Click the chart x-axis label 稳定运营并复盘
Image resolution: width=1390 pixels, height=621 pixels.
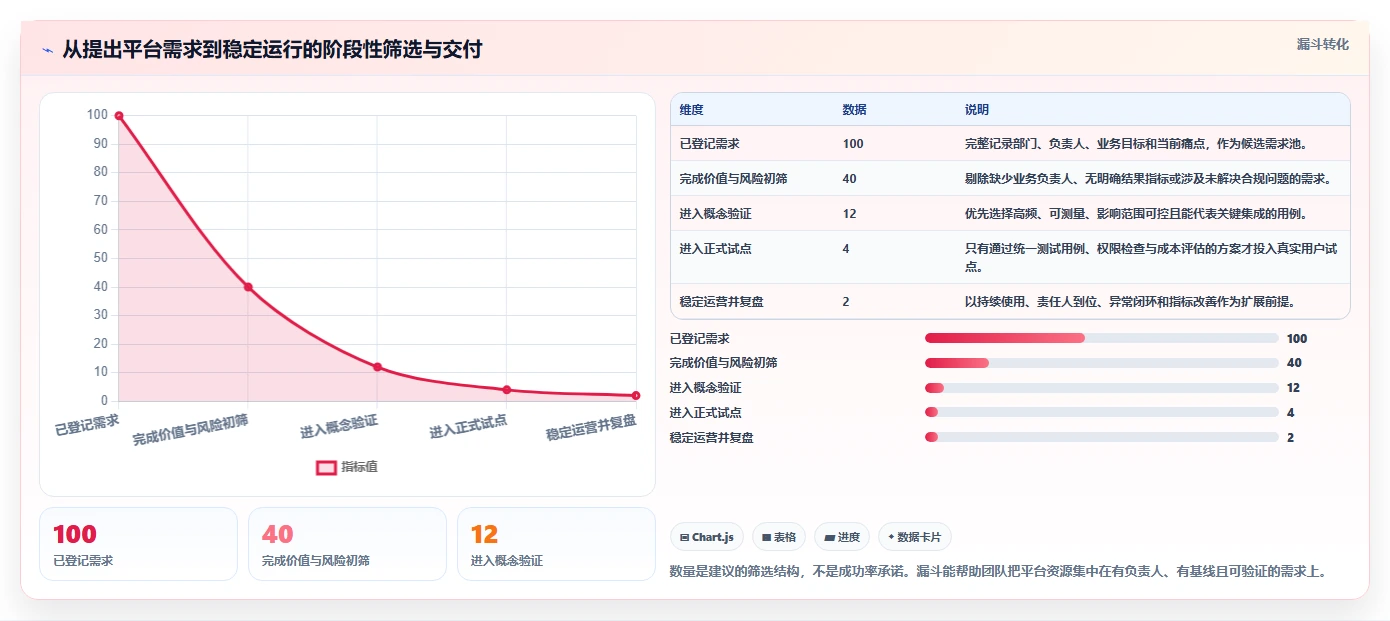tap(591, 428)
